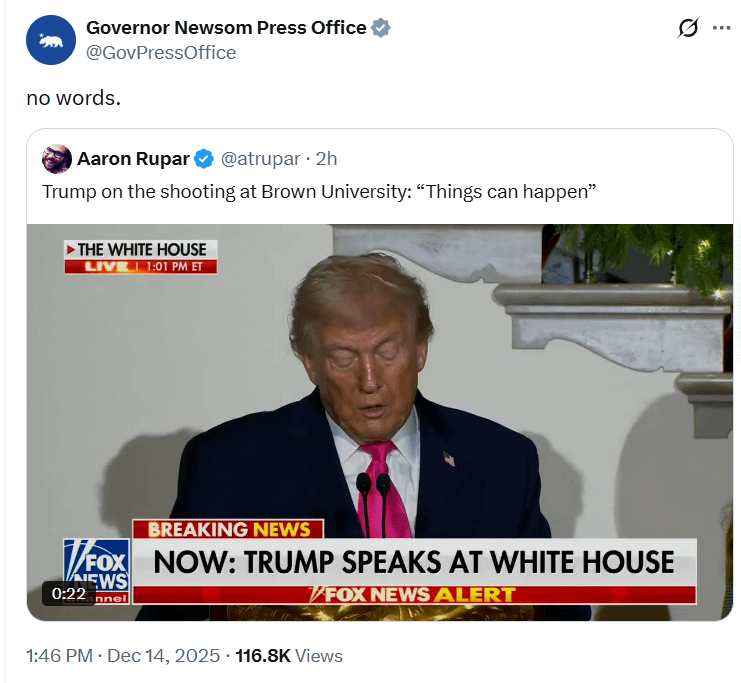Open Governor Newsom Press Office profile name
The image size is (741, 683).
[226, 28]
